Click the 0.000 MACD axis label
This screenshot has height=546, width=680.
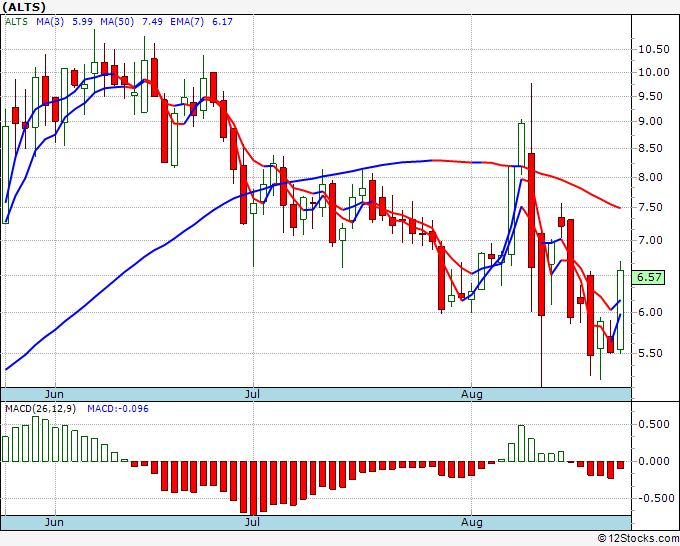point(654,461)
